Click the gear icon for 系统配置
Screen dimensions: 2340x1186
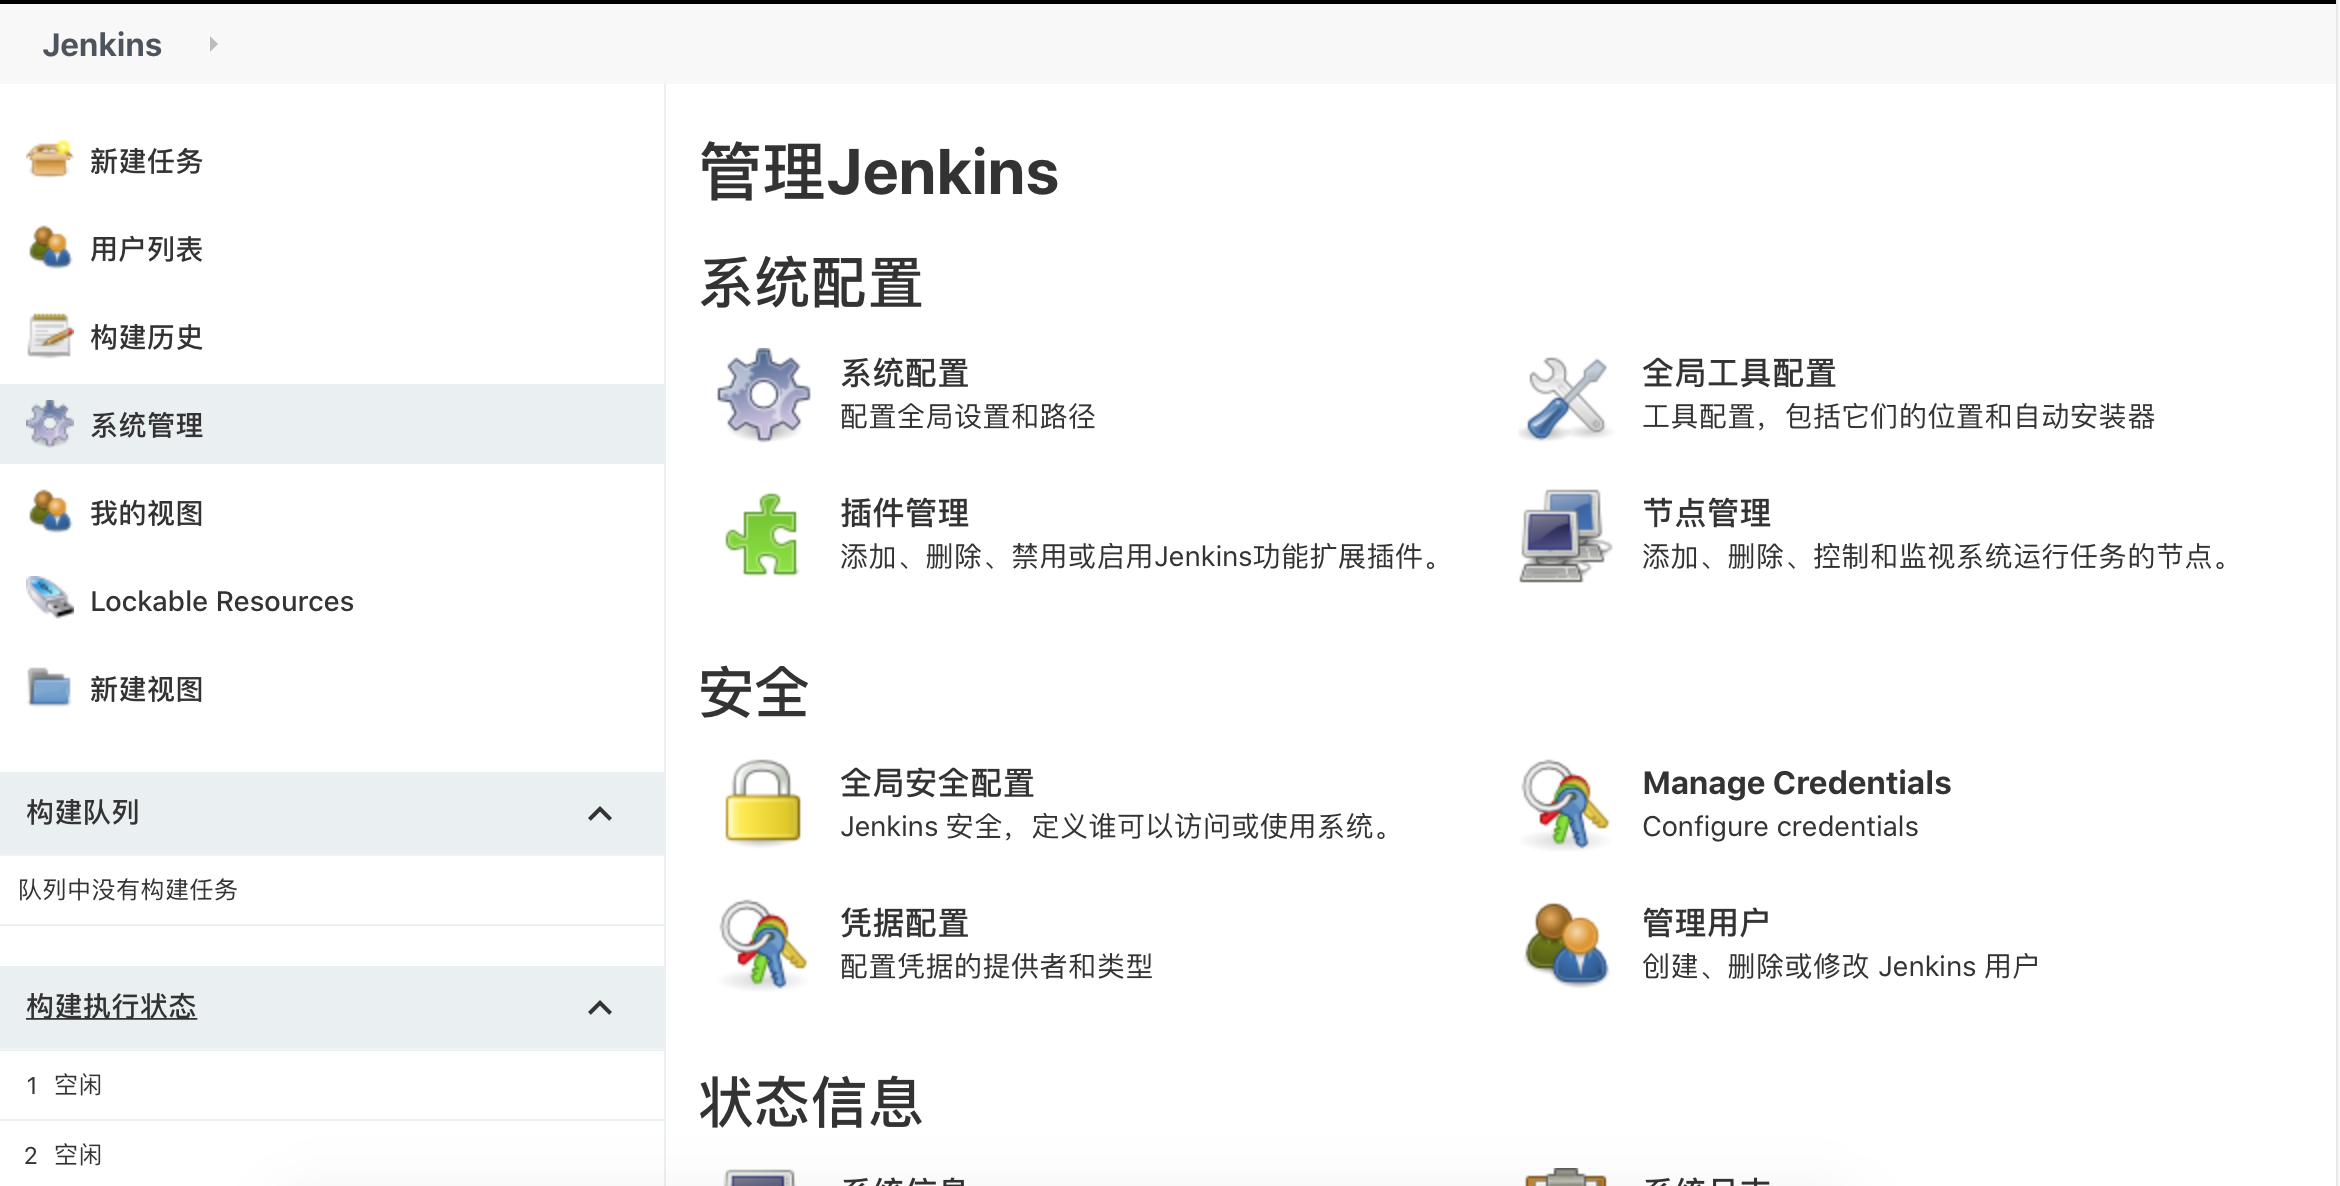coord(763,394)
